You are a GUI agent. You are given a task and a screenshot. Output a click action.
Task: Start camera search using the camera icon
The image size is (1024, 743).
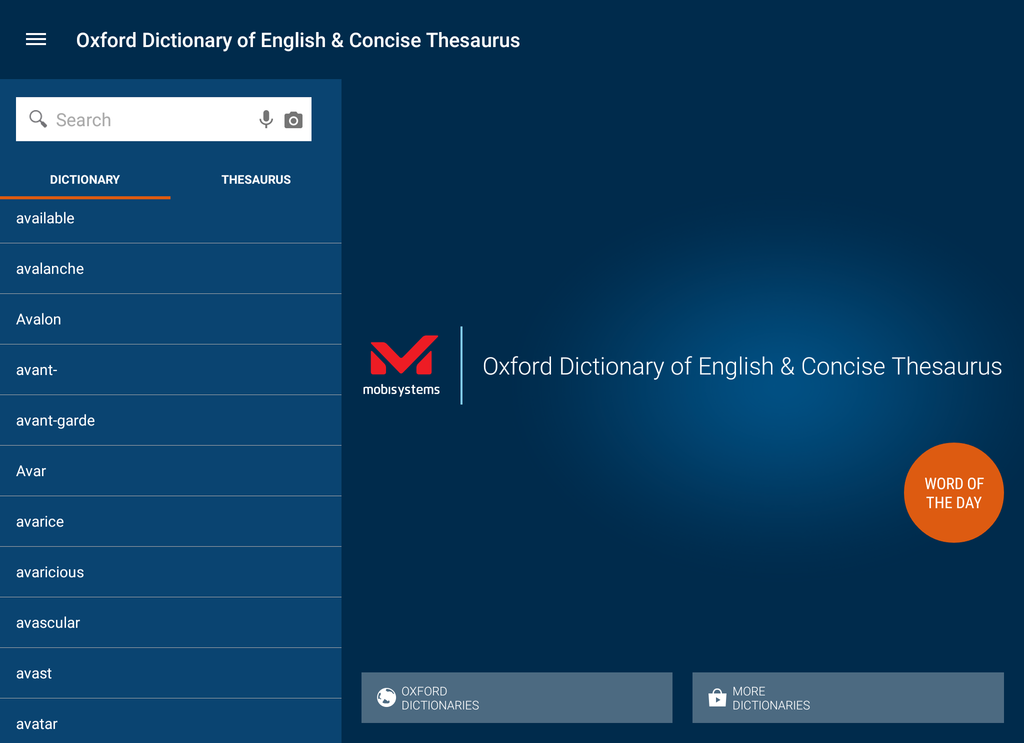coord(293,119)
